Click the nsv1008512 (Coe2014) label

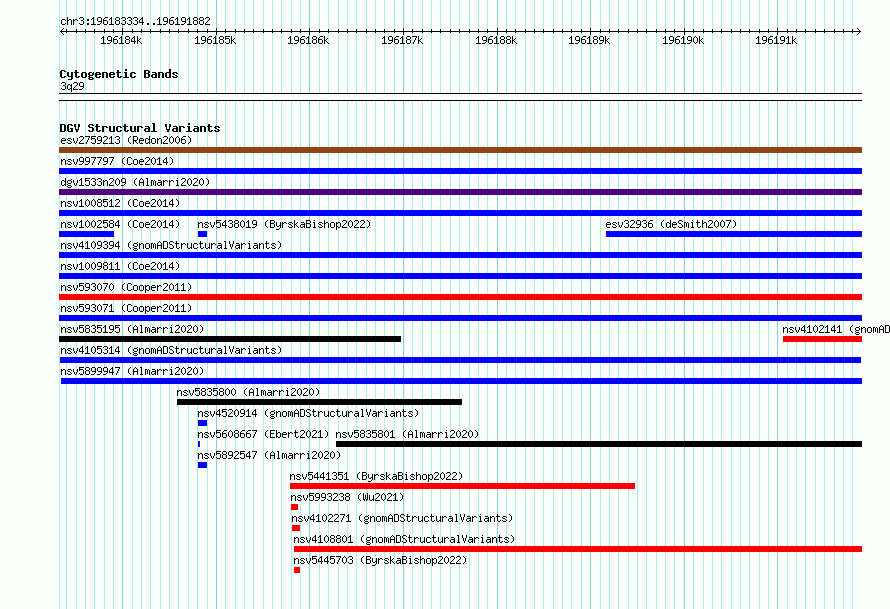(120, 203)
